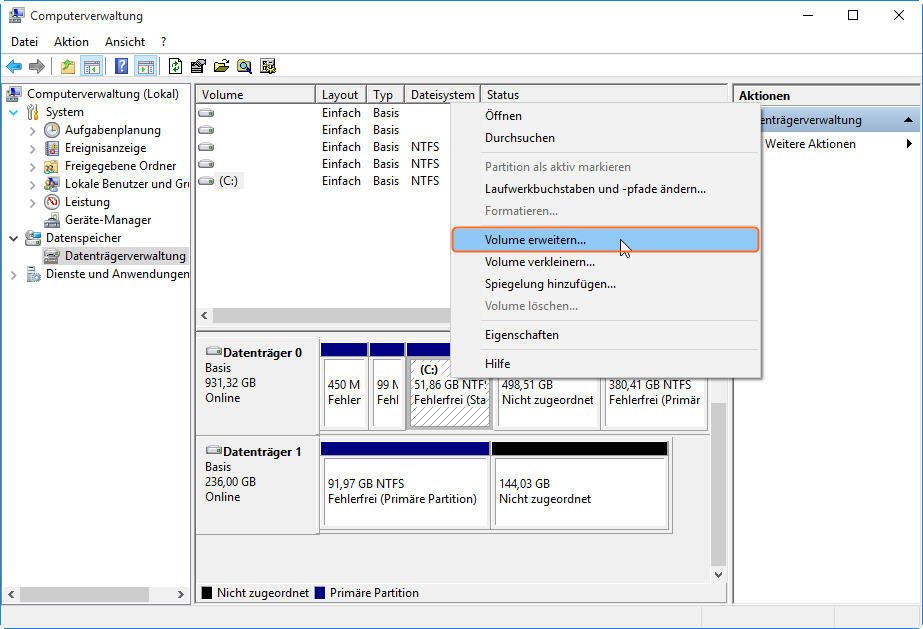Expand the Aufgabenplanung node

click(32, 131)
